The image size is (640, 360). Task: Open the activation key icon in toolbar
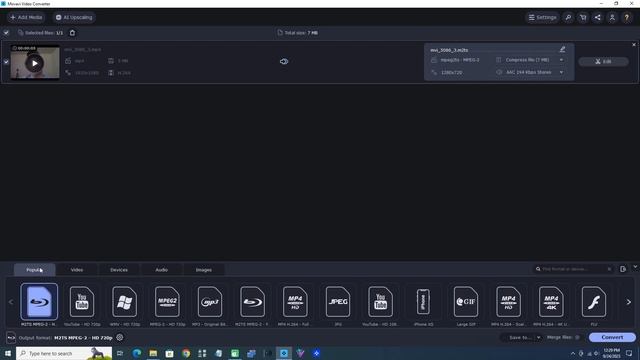(568, 18)
